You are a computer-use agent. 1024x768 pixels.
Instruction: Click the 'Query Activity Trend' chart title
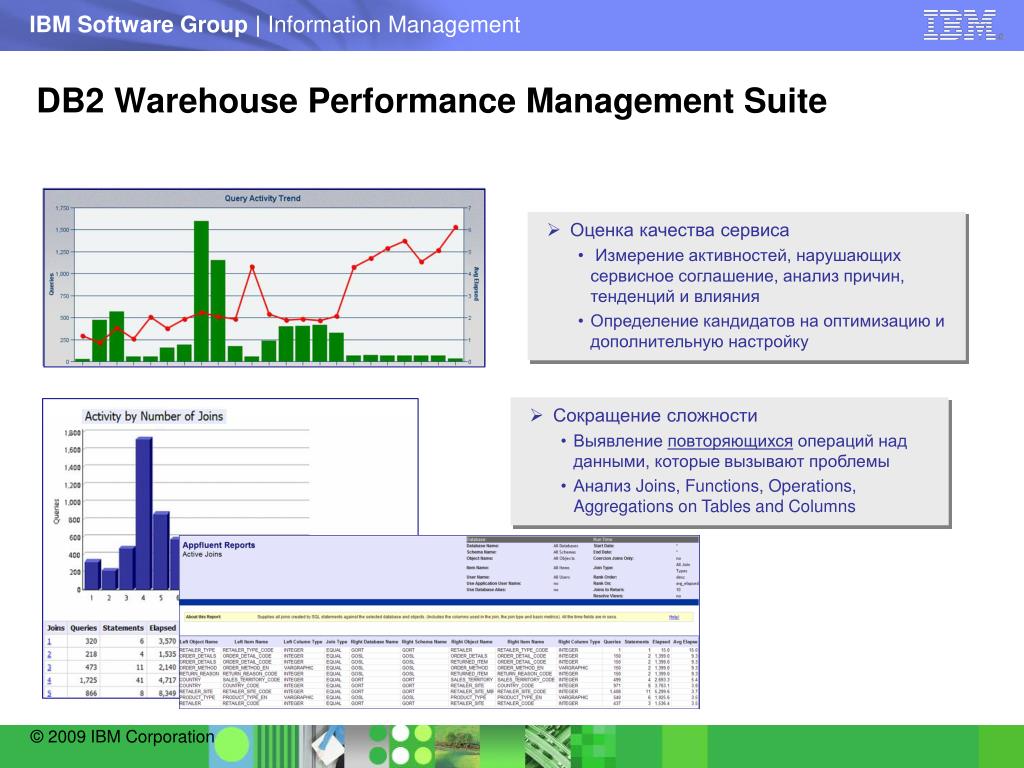(263, 198)
